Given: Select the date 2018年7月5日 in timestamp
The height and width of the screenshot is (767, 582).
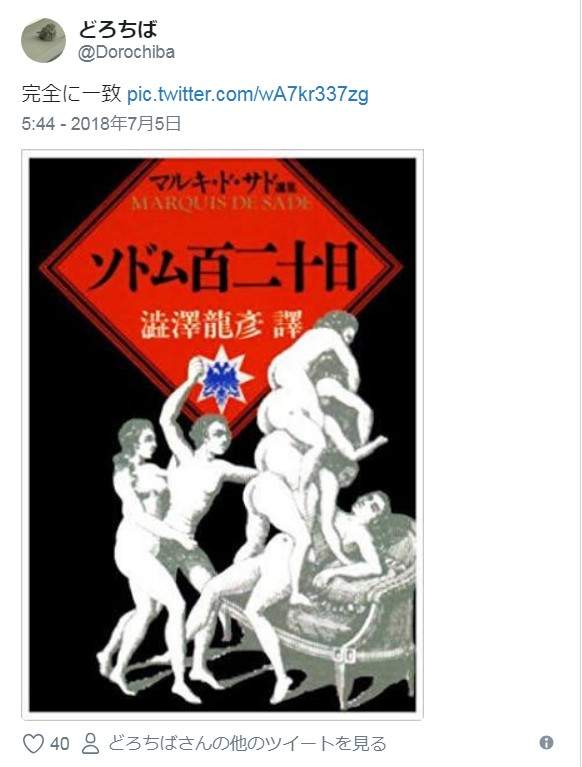Looking at the screenshot, I should [x=126, y=123].
